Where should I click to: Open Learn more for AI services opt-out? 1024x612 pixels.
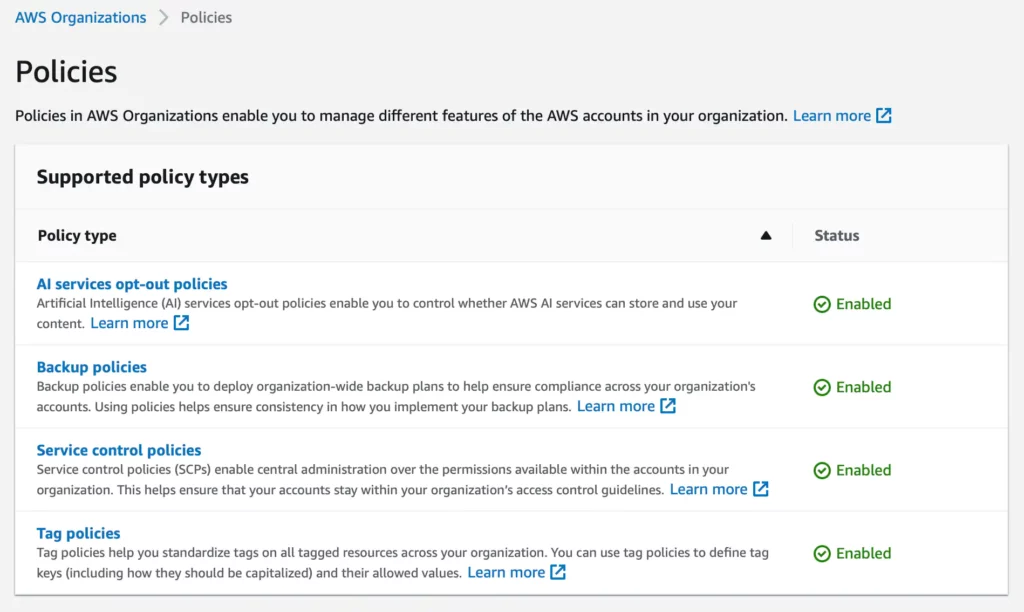click(129, 323)
